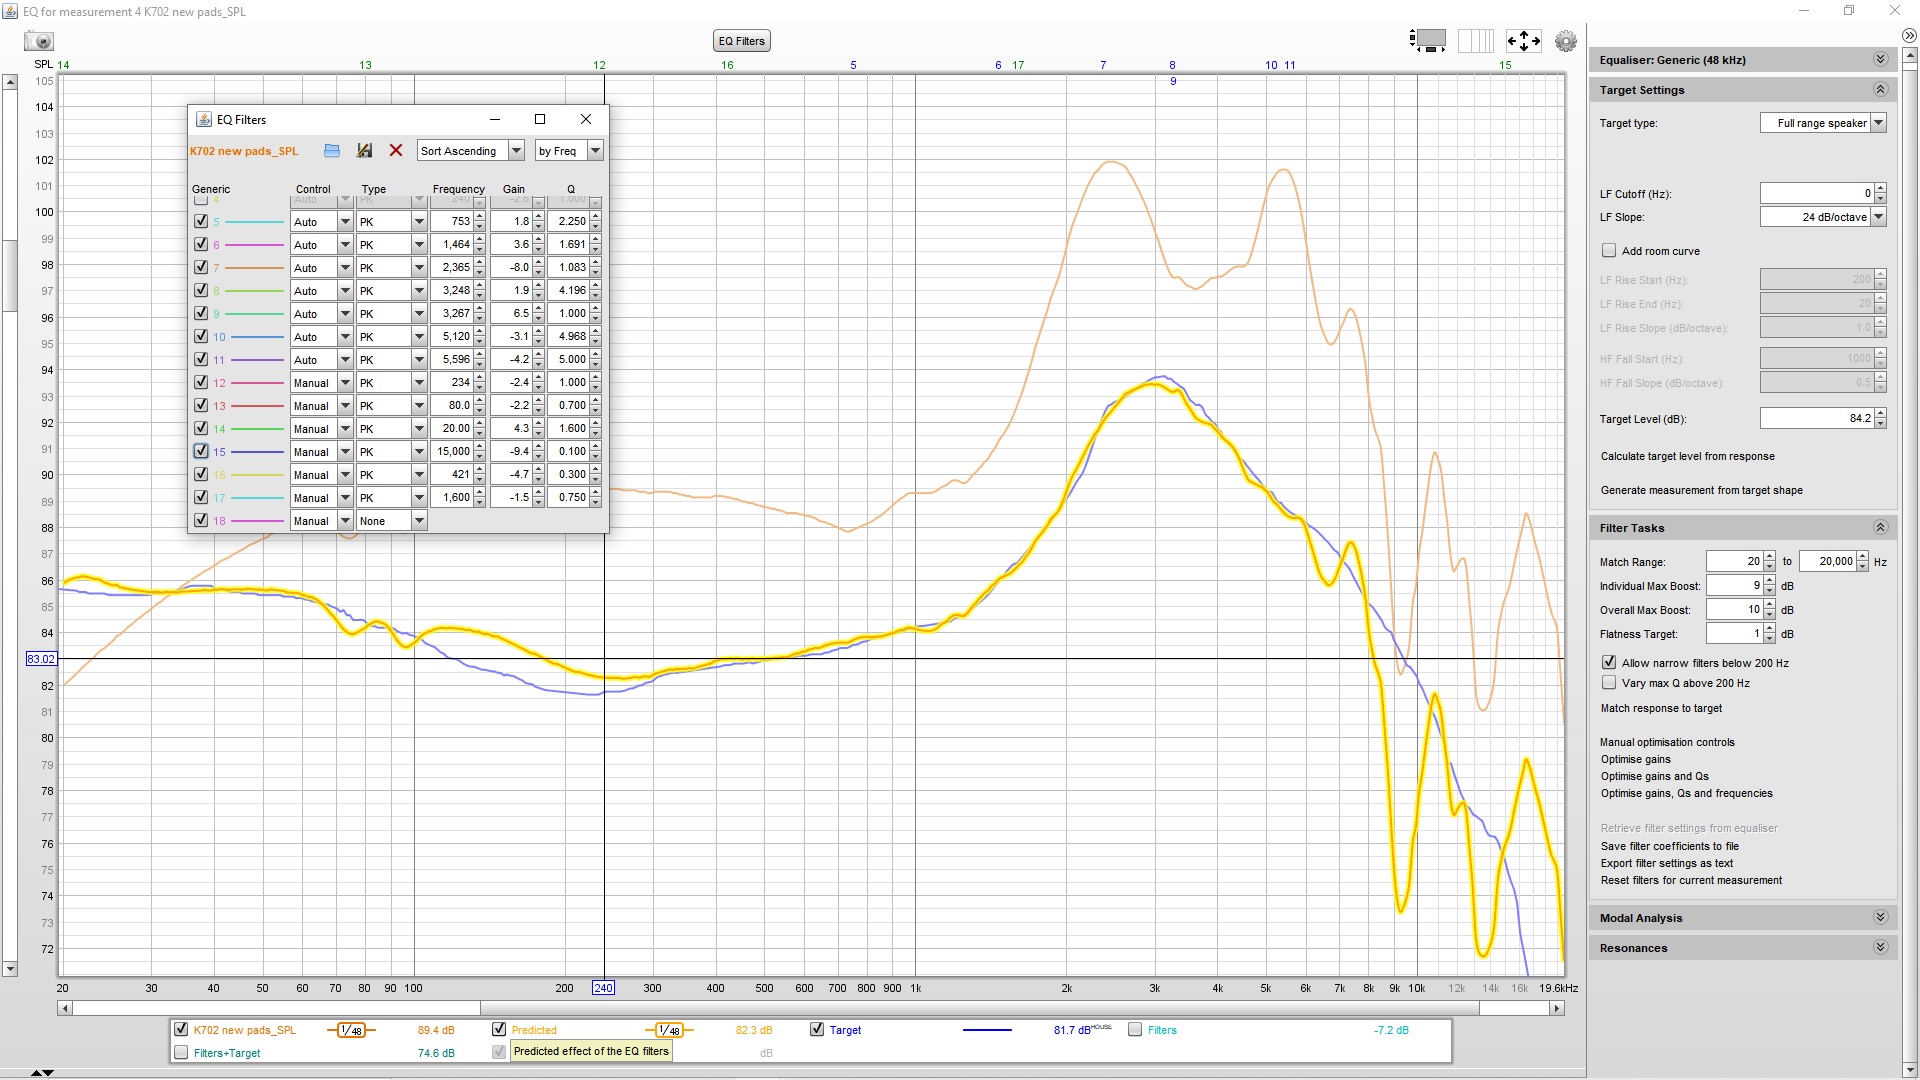Enable Add room curve checkbox
1920x1080 pixels.
point(1609,251)
